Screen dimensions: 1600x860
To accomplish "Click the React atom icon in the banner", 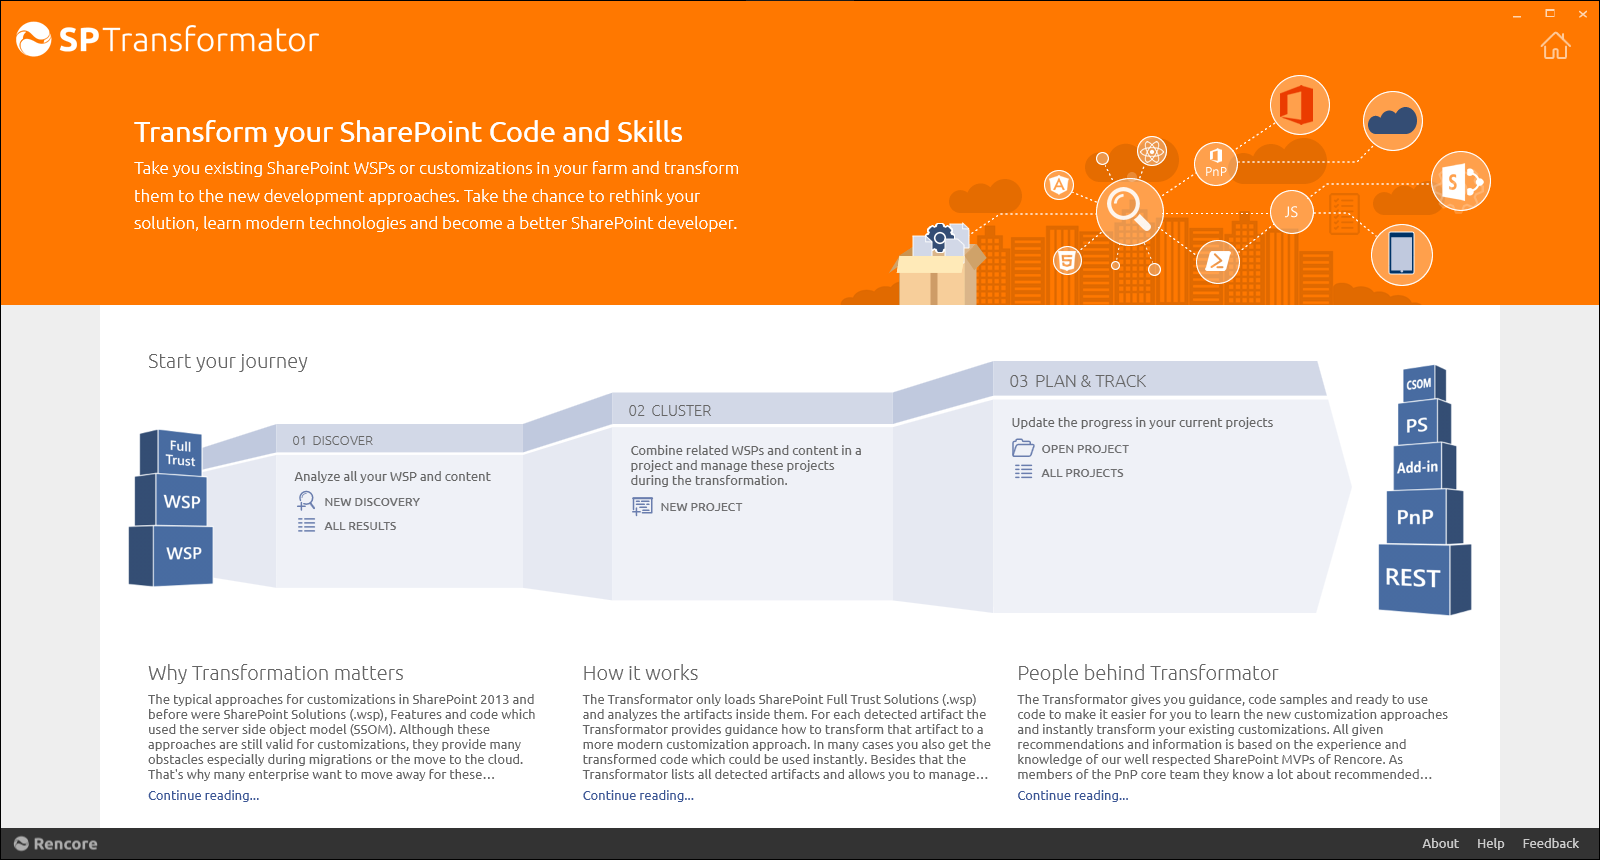I will pyautogui.click(x=1152, y=152).
